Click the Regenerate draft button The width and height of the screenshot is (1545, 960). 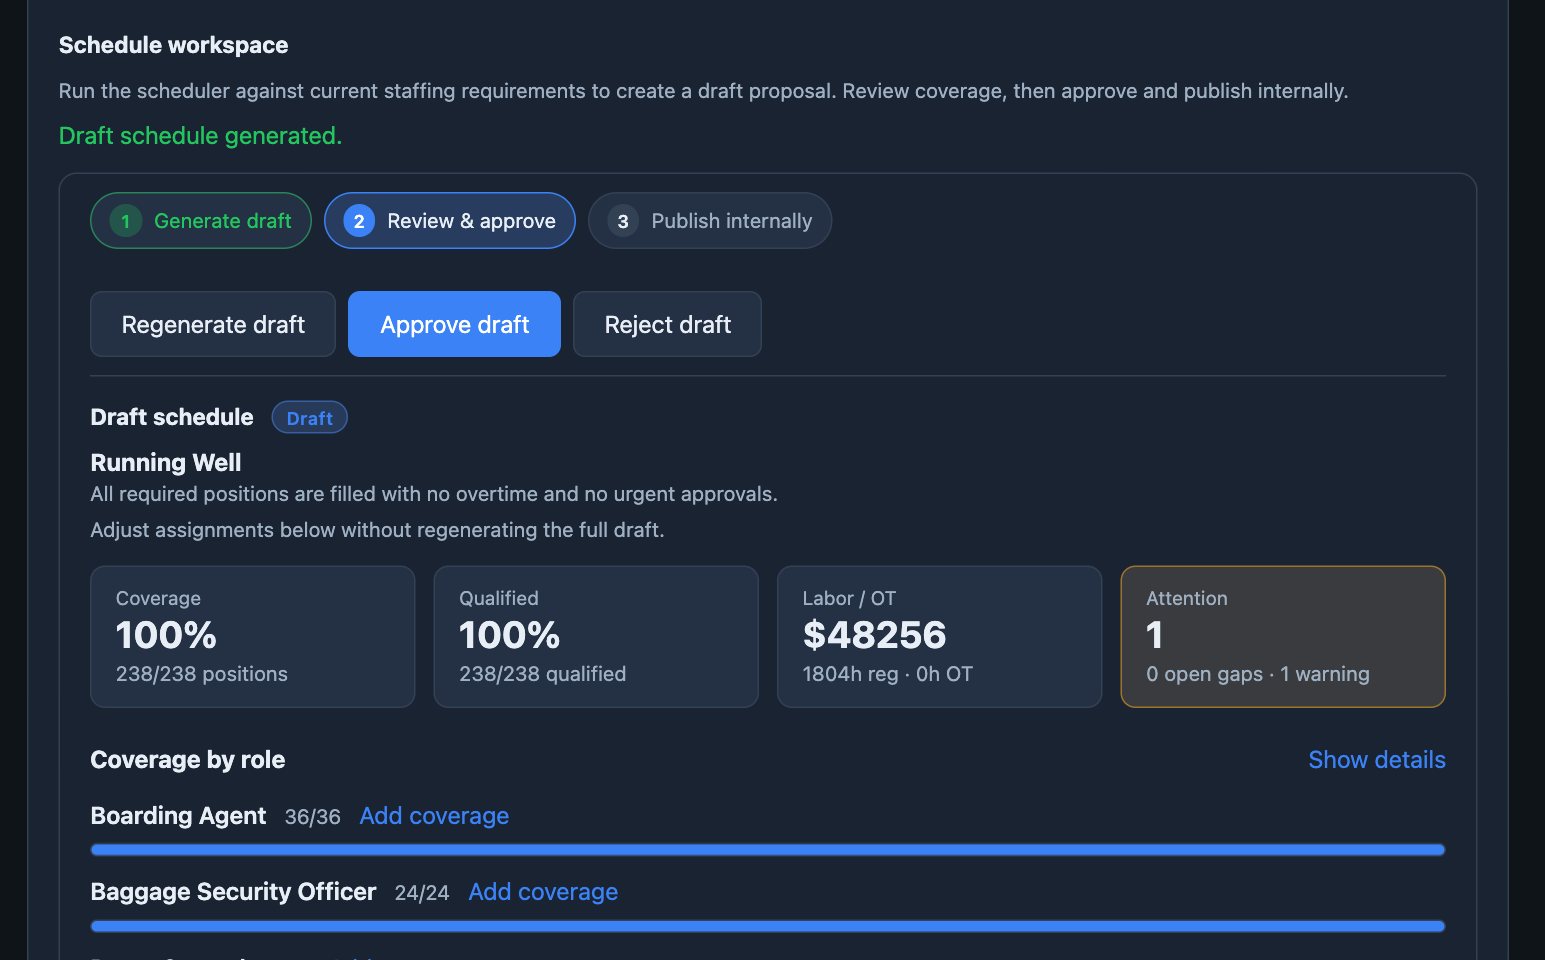tap(213, 324)
